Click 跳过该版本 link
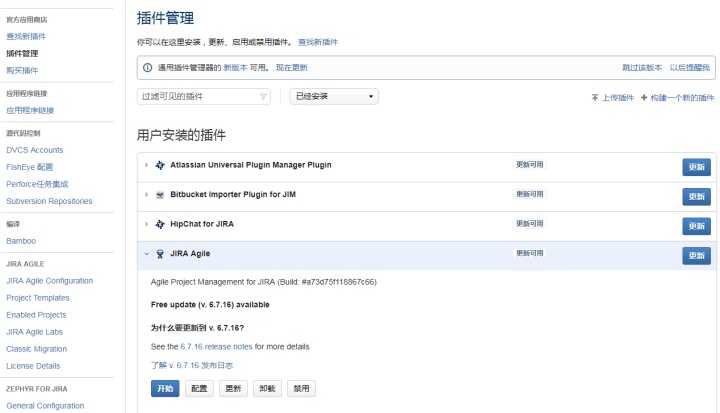Image resolution: width=720 pixels, height=413 pixels. click(x=642, y=68)
